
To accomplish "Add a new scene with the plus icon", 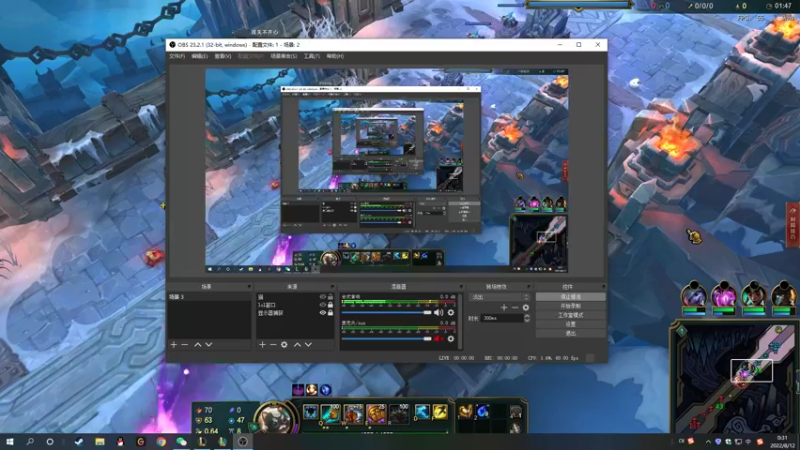I will pos(173,345).
